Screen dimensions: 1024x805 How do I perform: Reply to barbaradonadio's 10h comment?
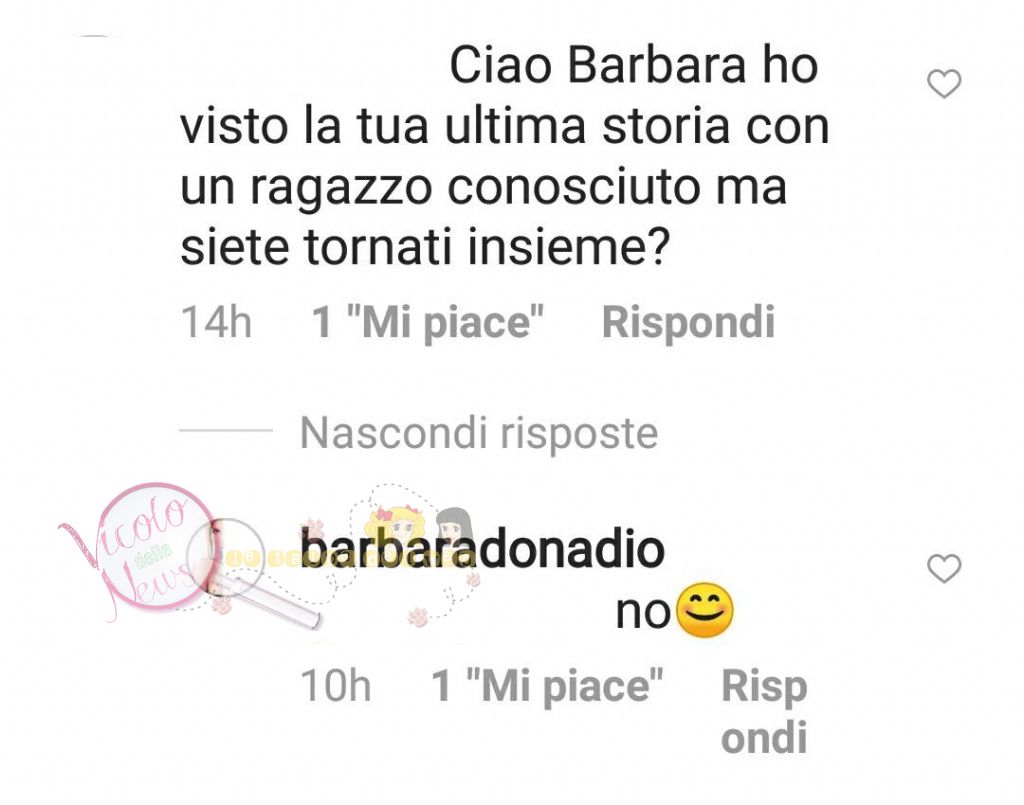[764, 710]
